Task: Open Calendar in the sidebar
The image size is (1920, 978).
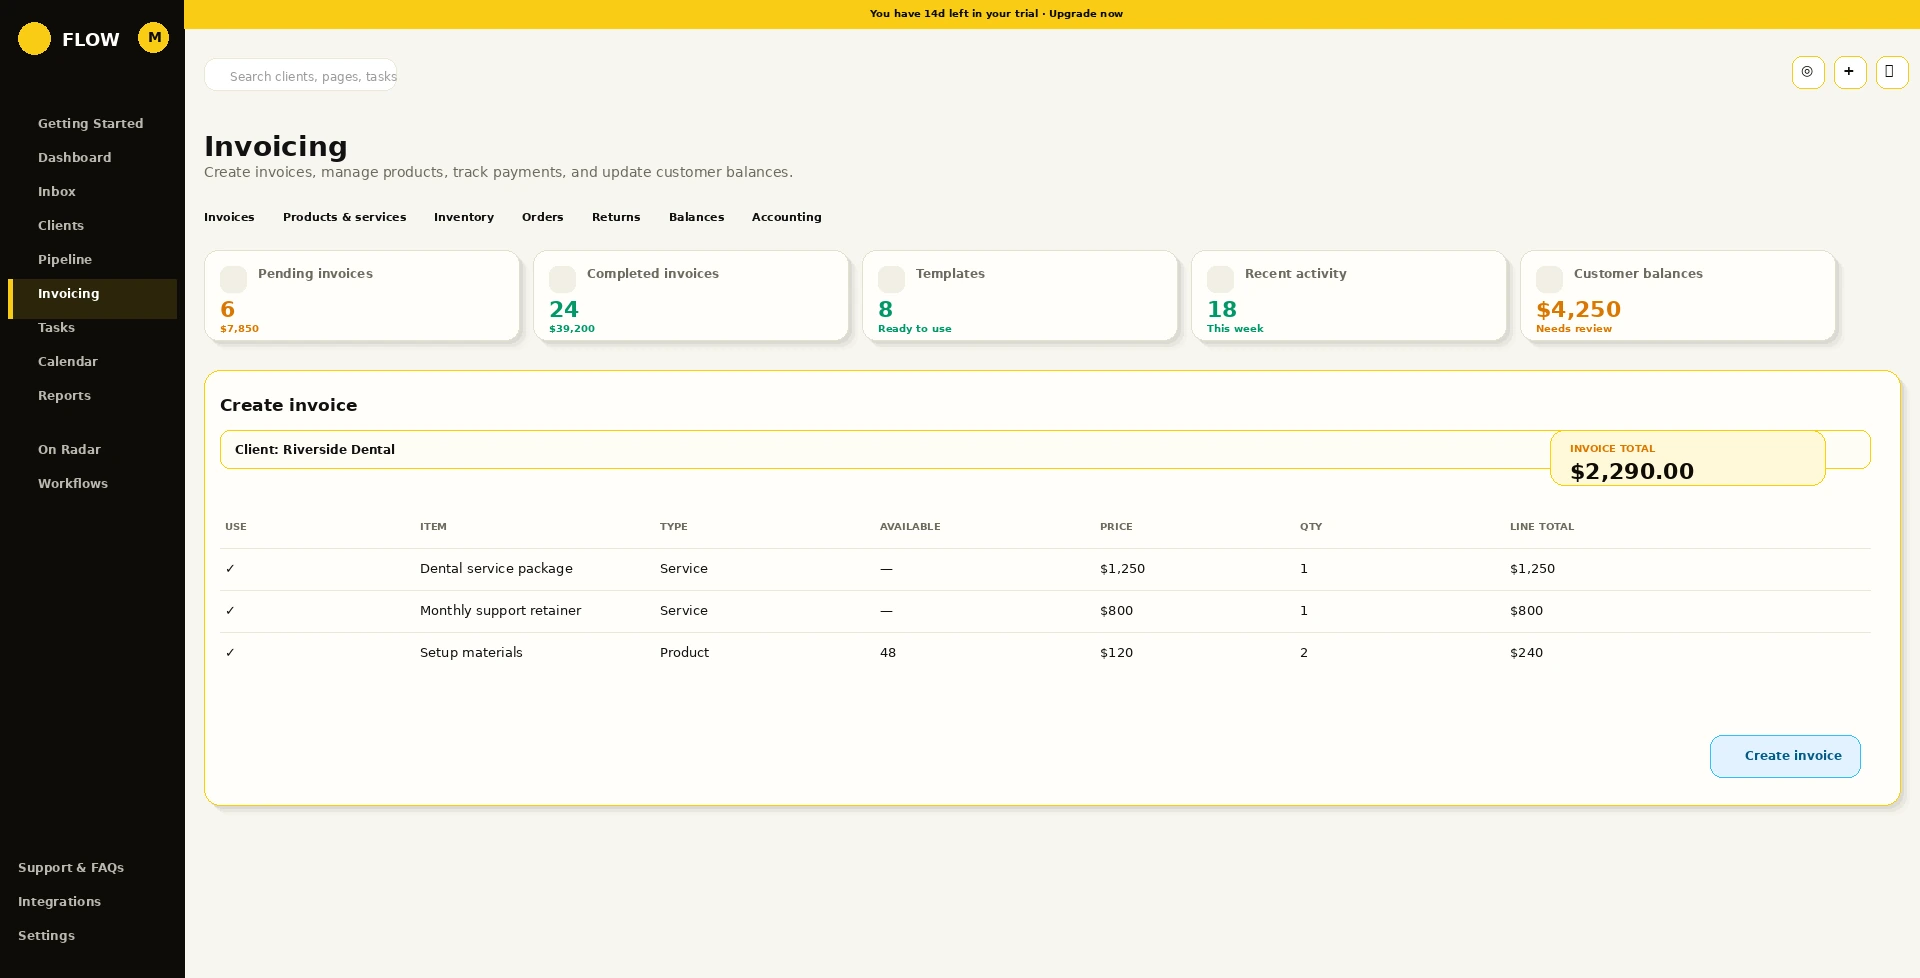Action: tap(68, 362)
